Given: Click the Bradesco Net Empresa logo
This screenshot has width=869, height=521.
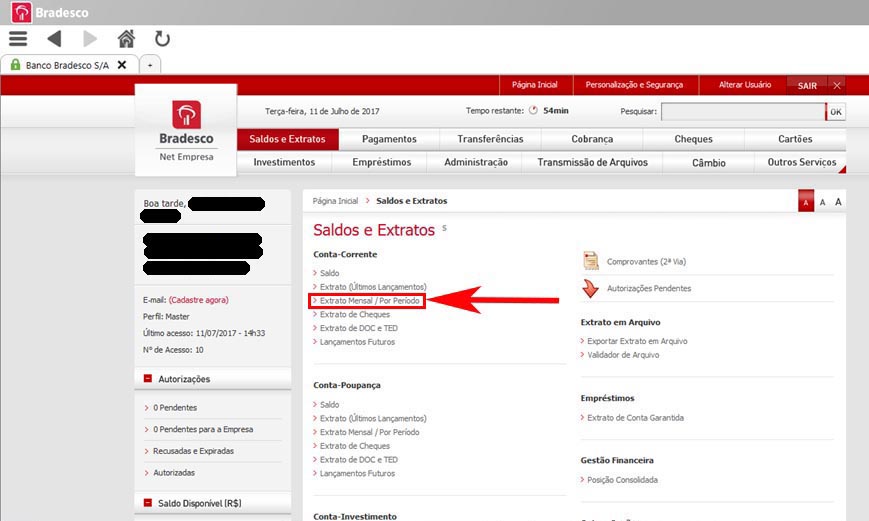Looking at the screenshot, I should point(186,130).
